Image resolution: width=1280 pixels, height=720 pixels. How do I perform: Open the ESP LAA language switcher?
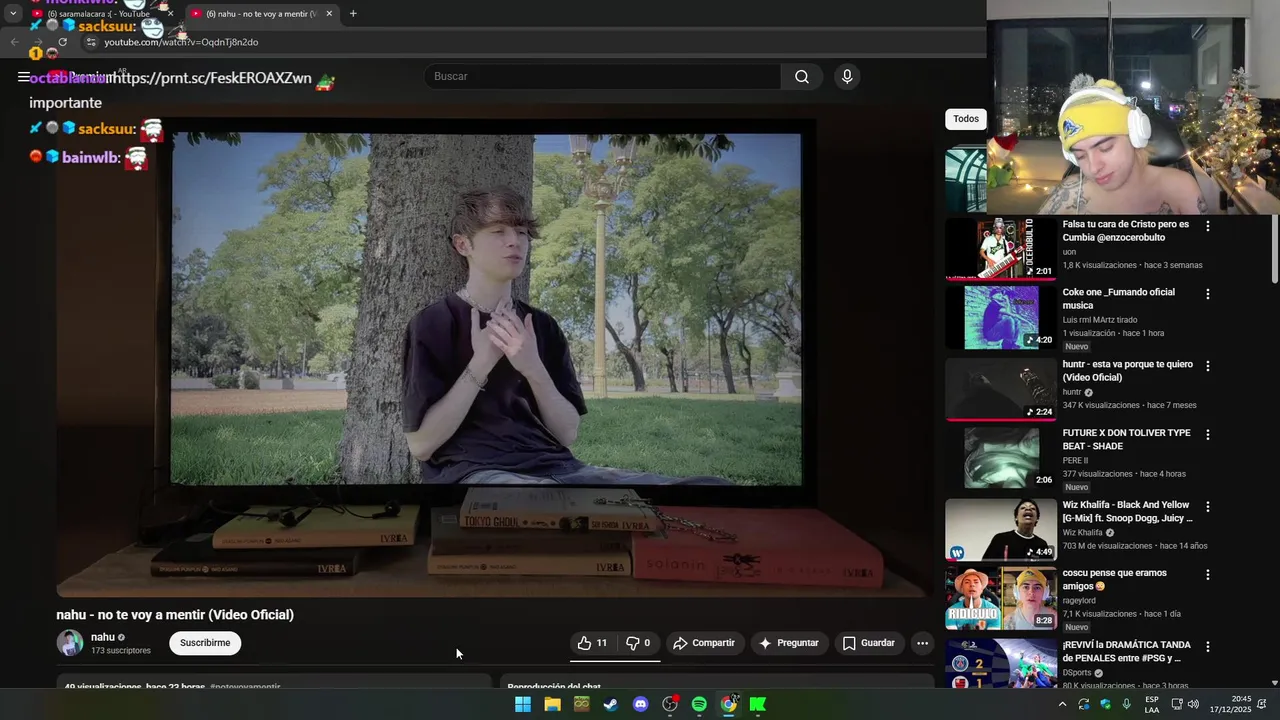(1152, 704)
